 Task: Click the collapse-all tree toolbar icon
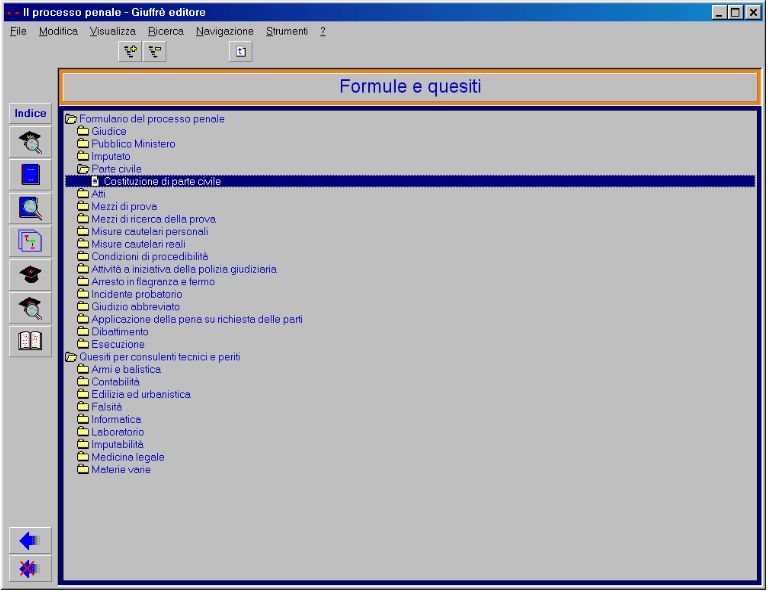[155, 51]
